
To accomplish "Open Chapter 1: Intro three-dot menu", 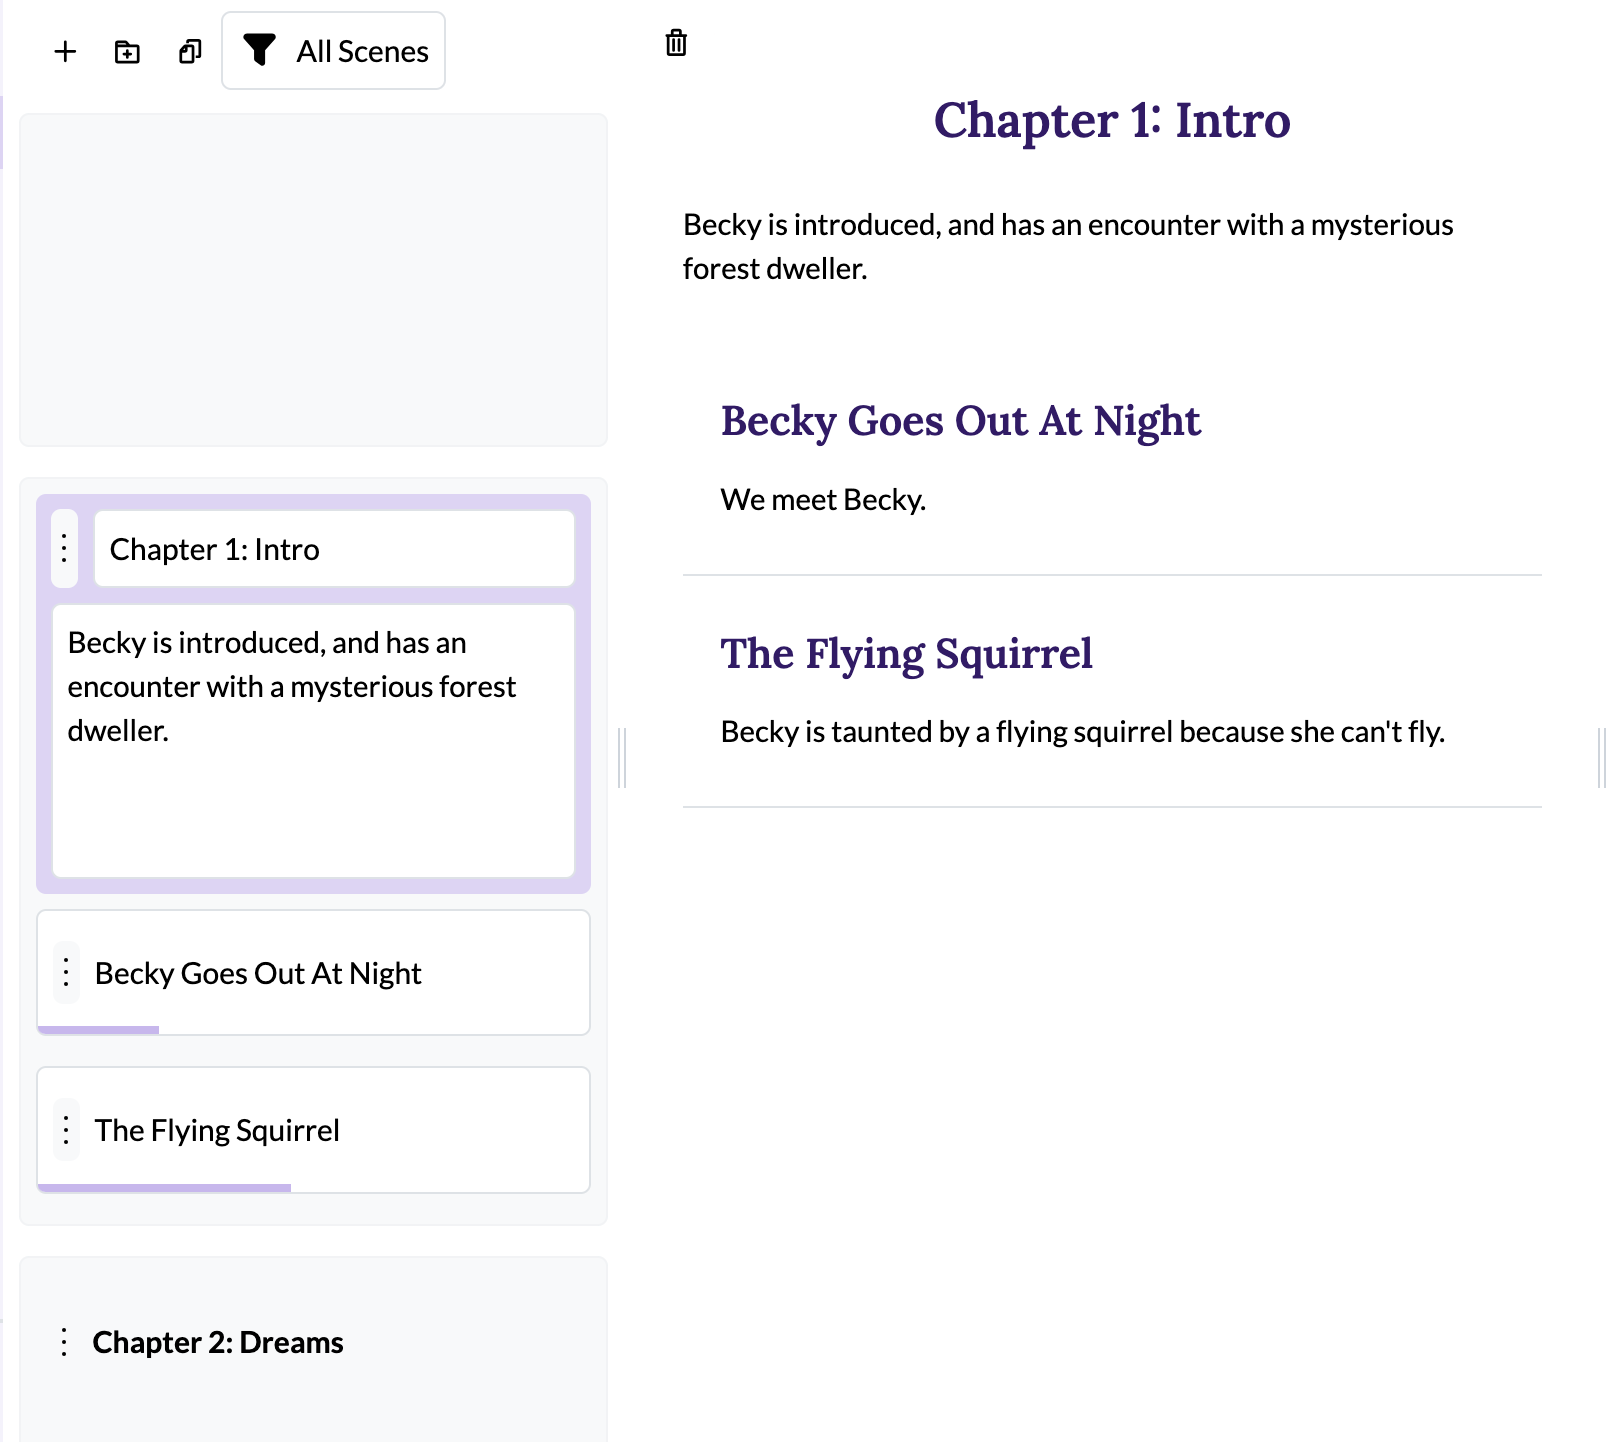I will [x=64, y=548].
